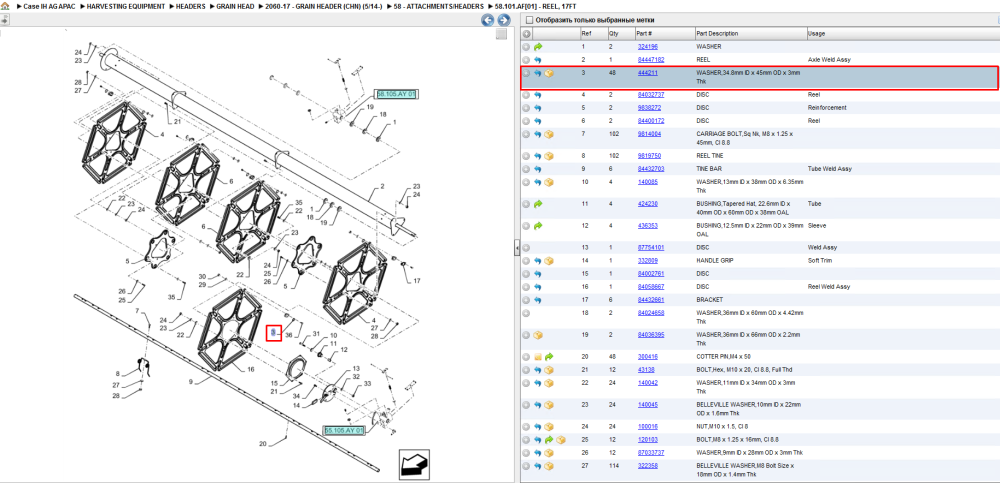Open lower '55.105.AY 01' diagram reference label

pyautogui.click(x=344, y=431)
